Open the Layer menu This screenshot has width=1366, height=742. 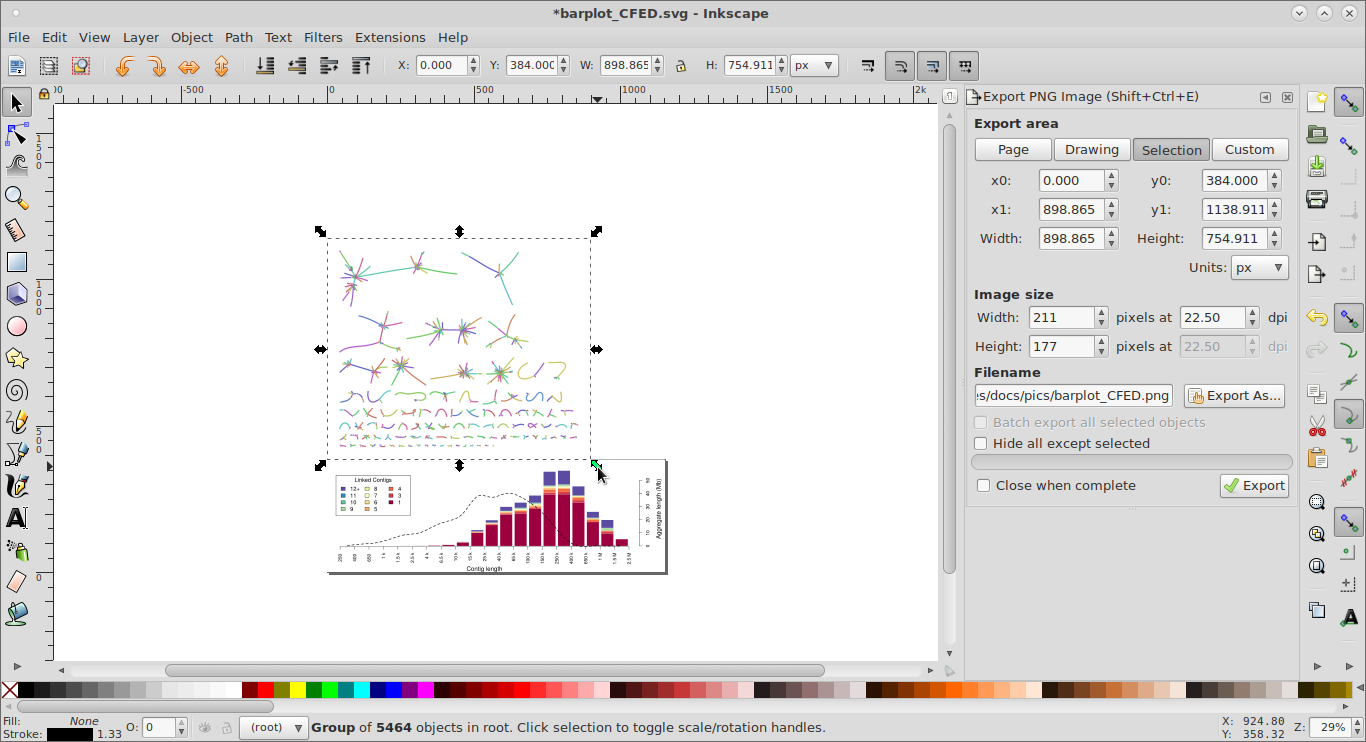(141, 37)
